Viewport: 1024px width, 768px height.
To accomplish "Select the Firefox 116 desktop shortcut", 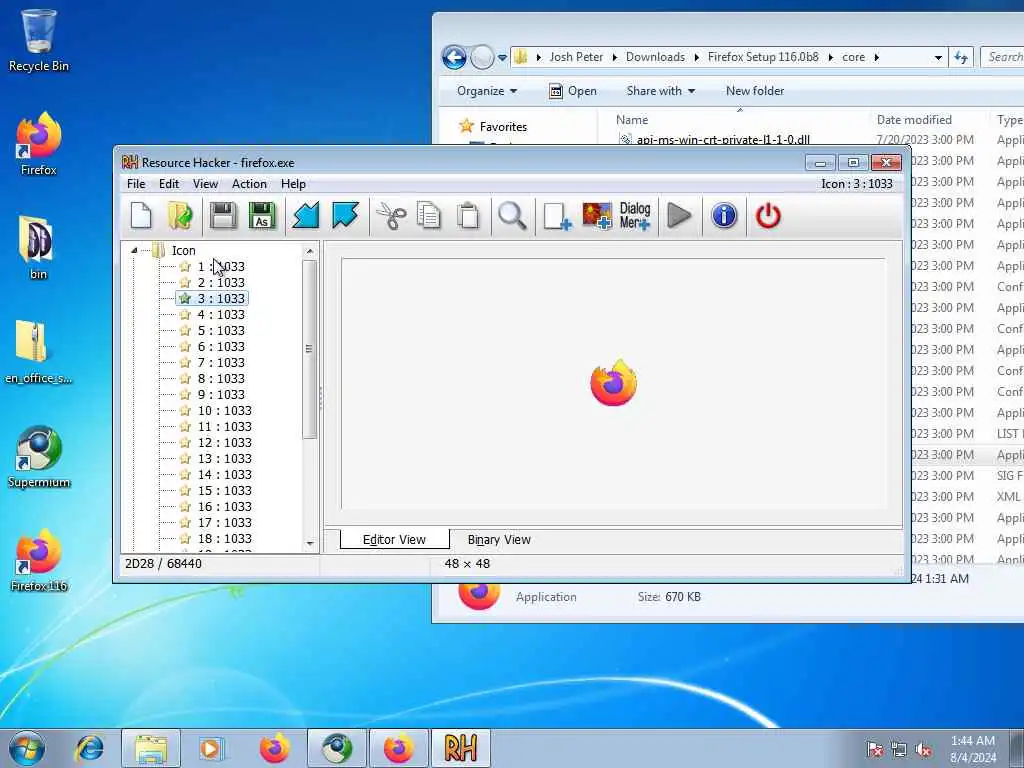I will coord(39,560).
